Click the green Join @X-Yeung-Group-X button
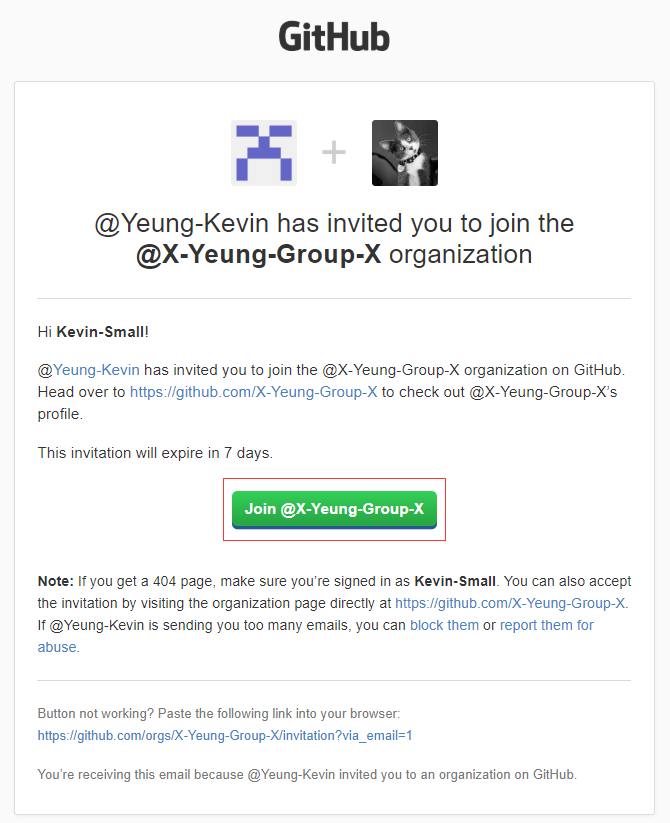This screenshot has height=823, width=670. pyautogui.click(x=334, y=509)
